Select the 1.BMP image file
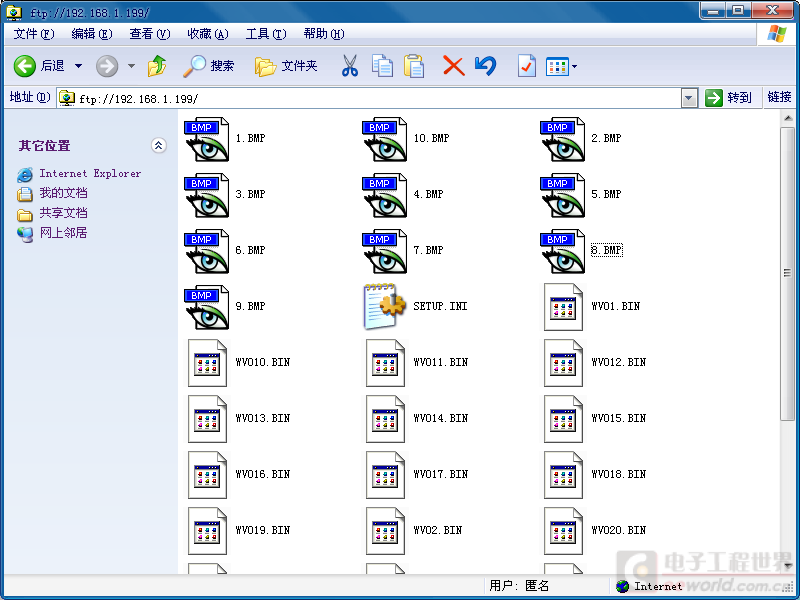This screenshot has height=600, width=800. (x=206, y=139)
